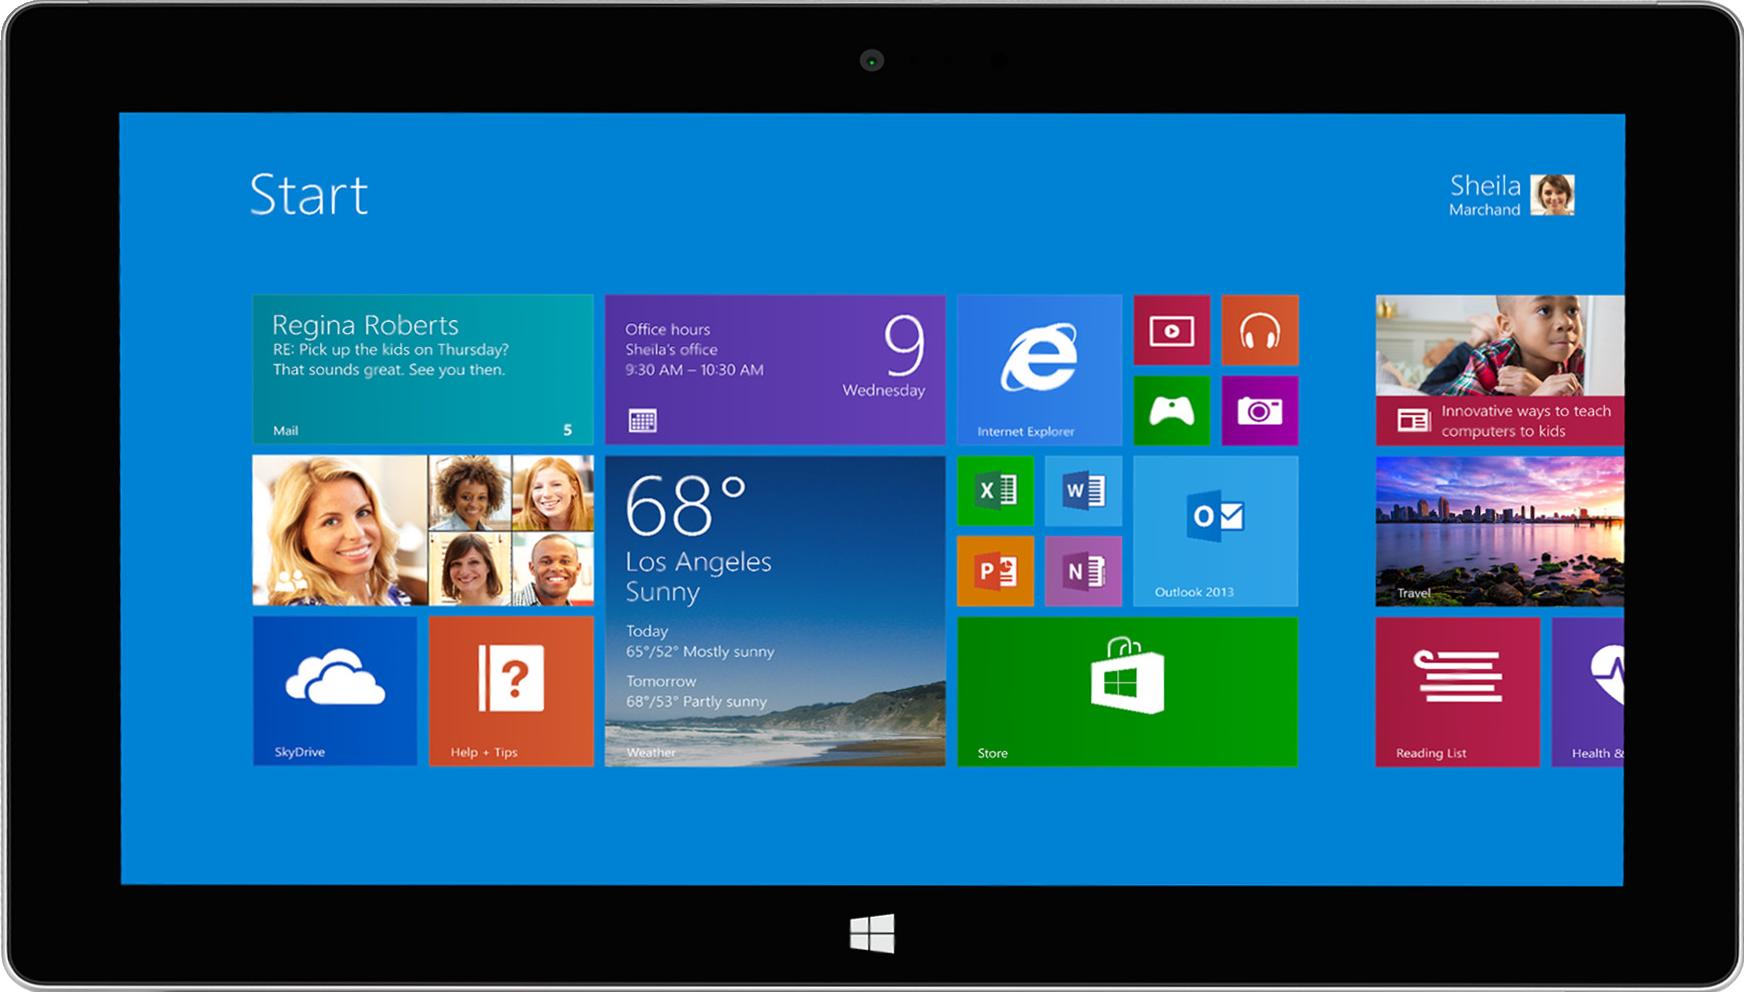Viewport: 1744px width, 992px height.
Task: Launch Excel from the green tile
Action: click(995, 490)
